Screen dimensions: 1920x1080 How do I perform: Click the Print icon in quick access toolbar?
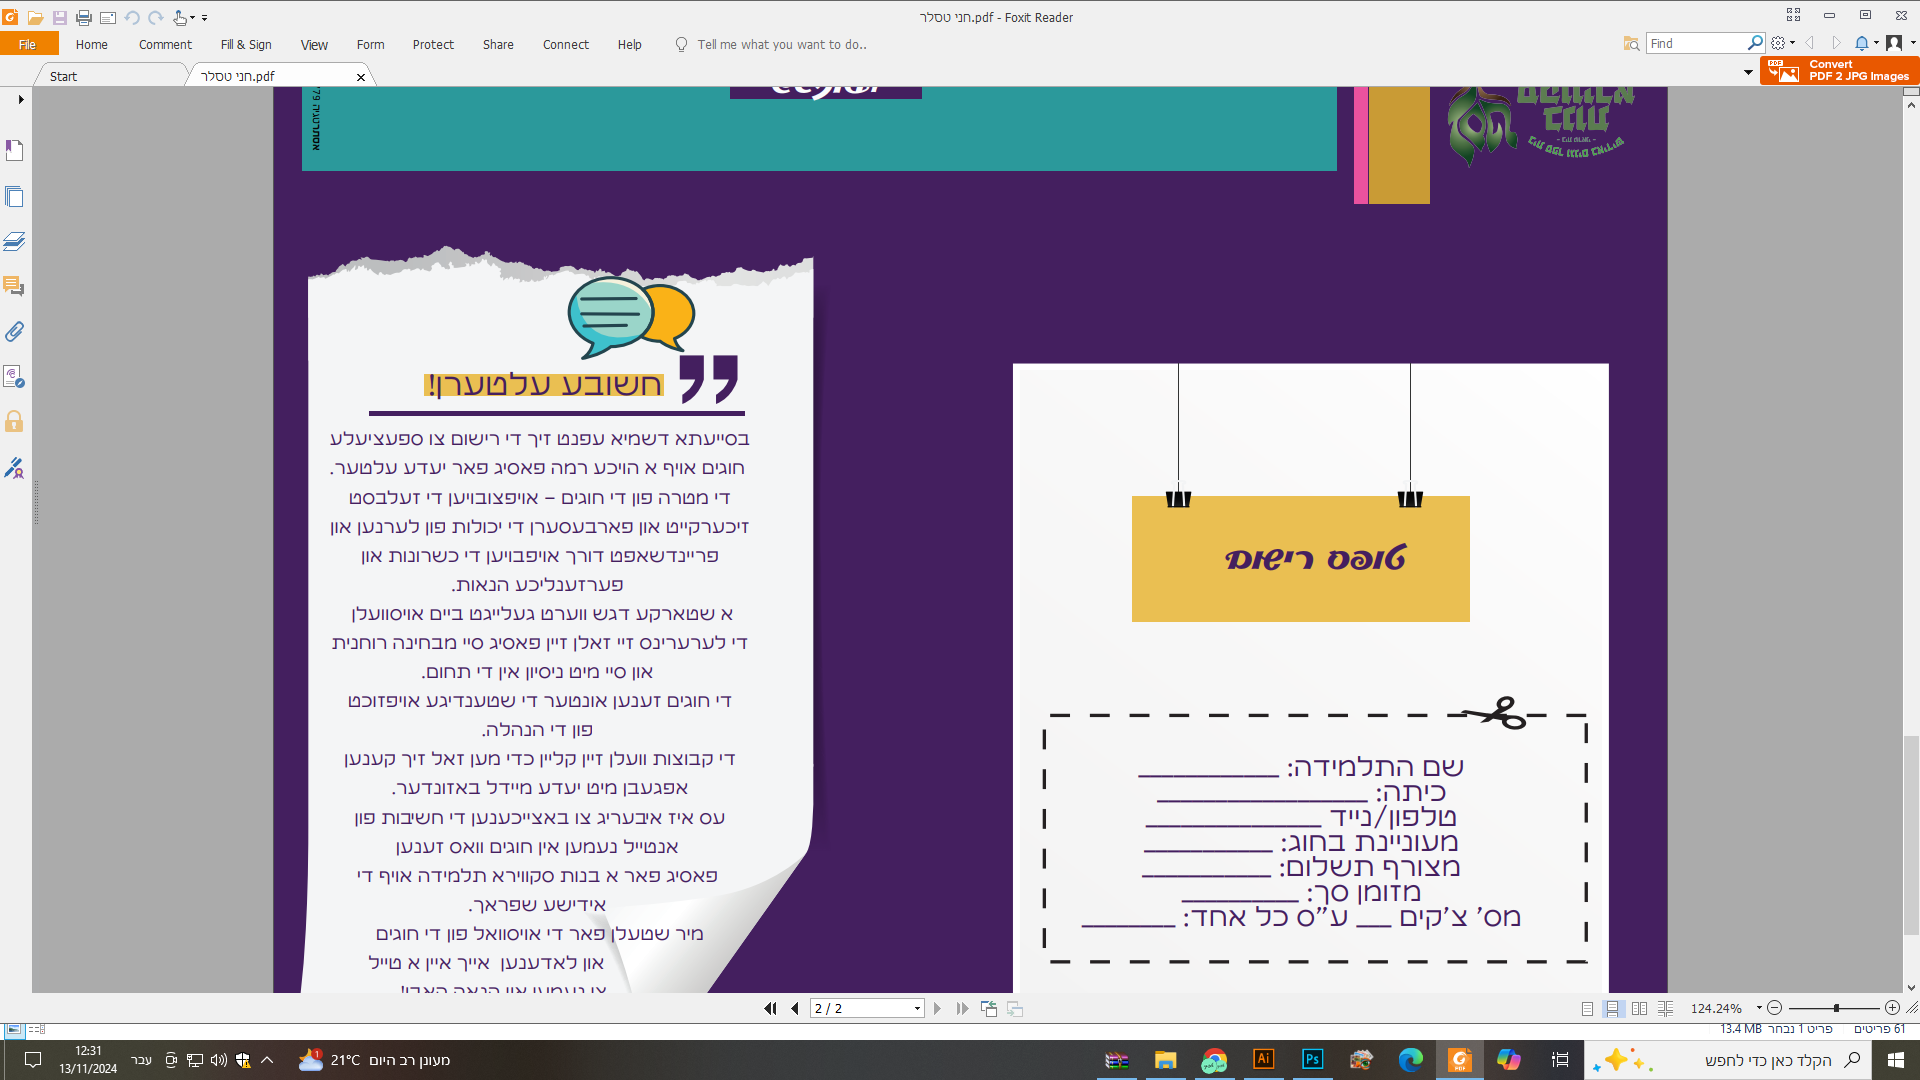(84, 17)
